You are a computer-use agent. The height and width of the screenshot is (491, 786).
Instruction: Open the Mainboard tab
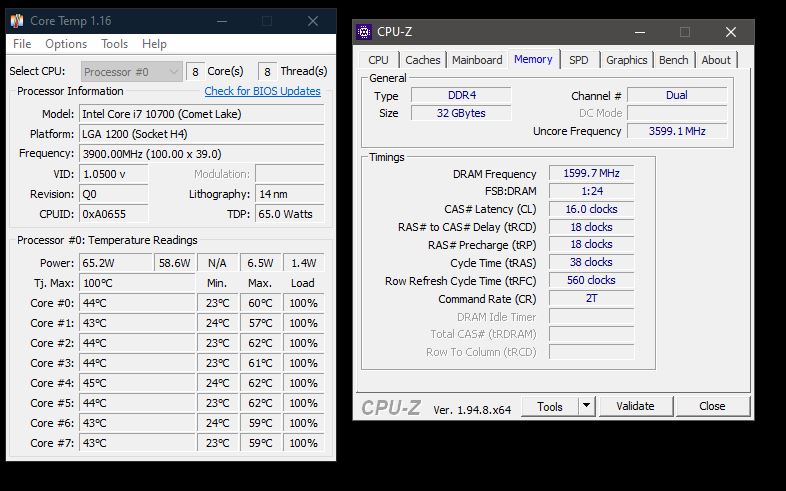pyautogui.click(x=477, y=60)
